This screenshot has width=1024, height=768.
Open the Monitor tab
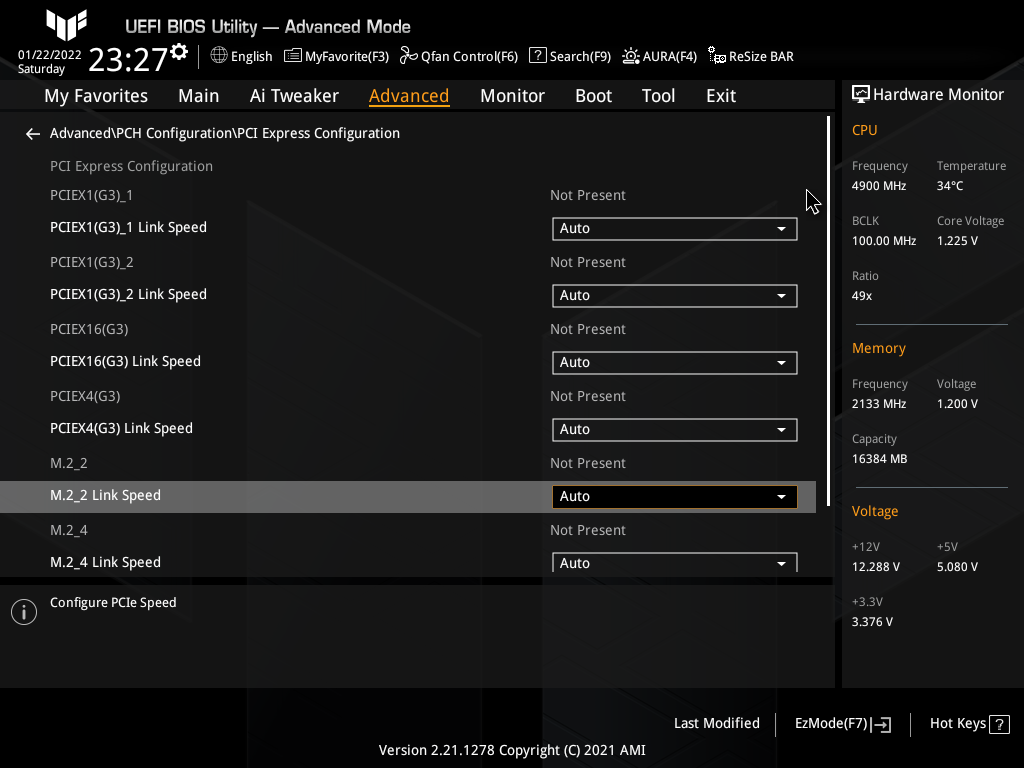(x=512, y=96)
